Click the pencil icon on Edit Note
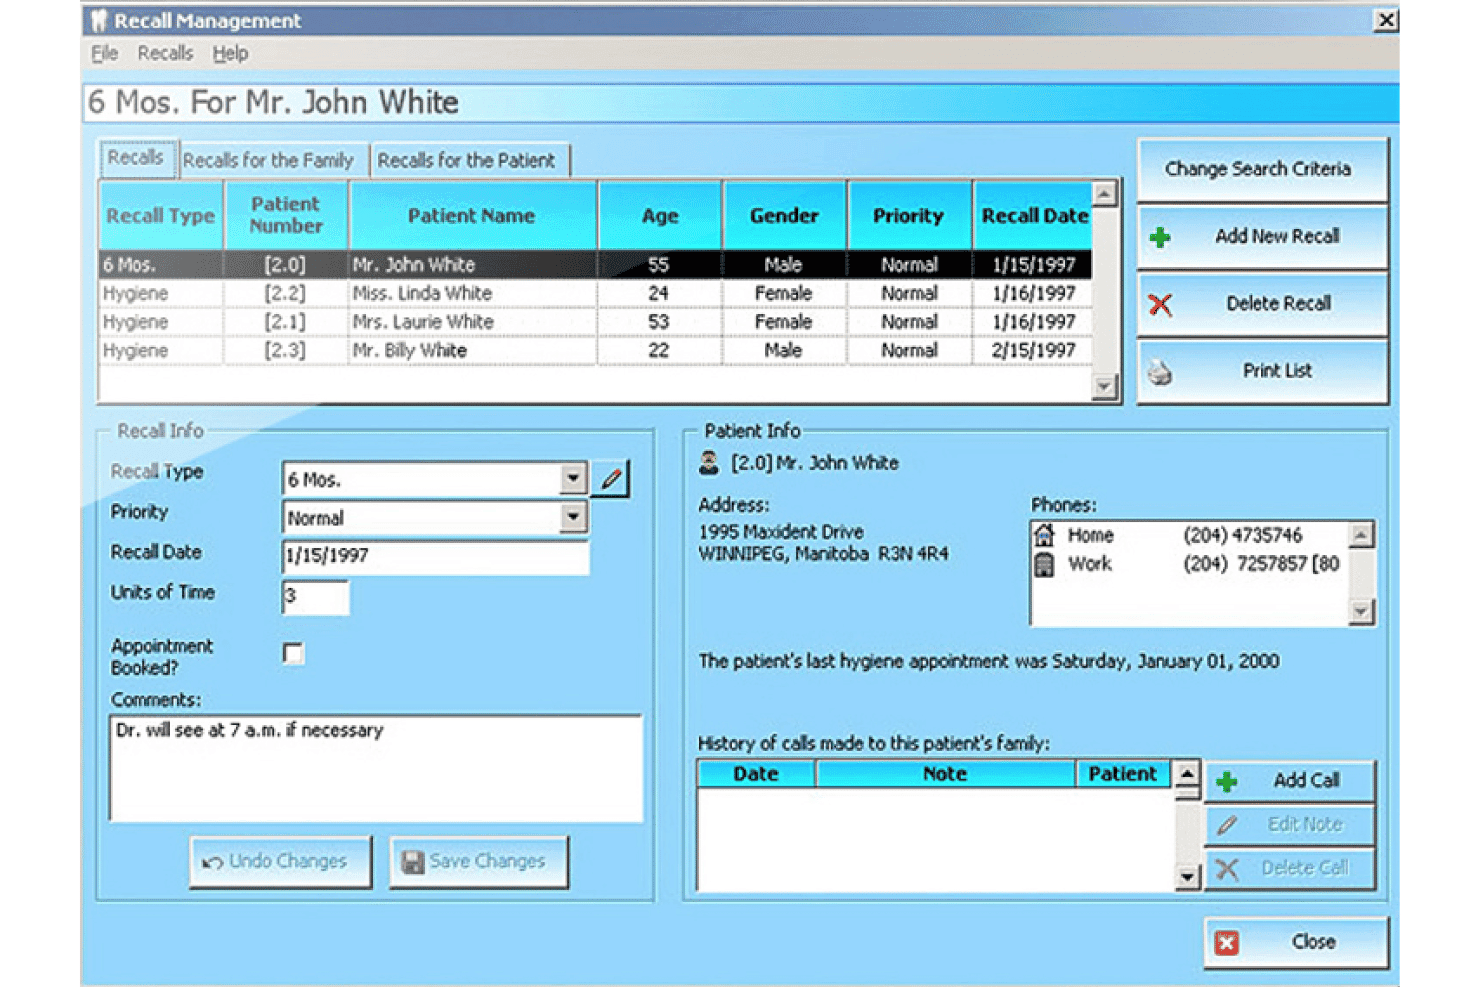The image size is (1480, 987). coord(1227,825)
